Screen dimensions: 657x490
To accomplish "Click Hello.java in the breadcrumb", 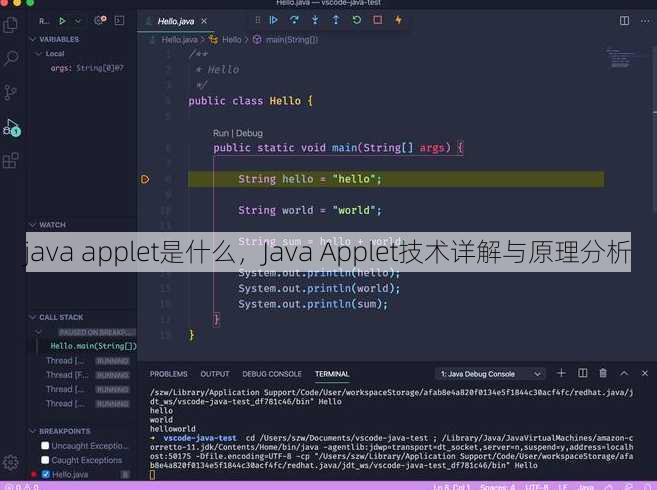I will (x=179, y=40).
